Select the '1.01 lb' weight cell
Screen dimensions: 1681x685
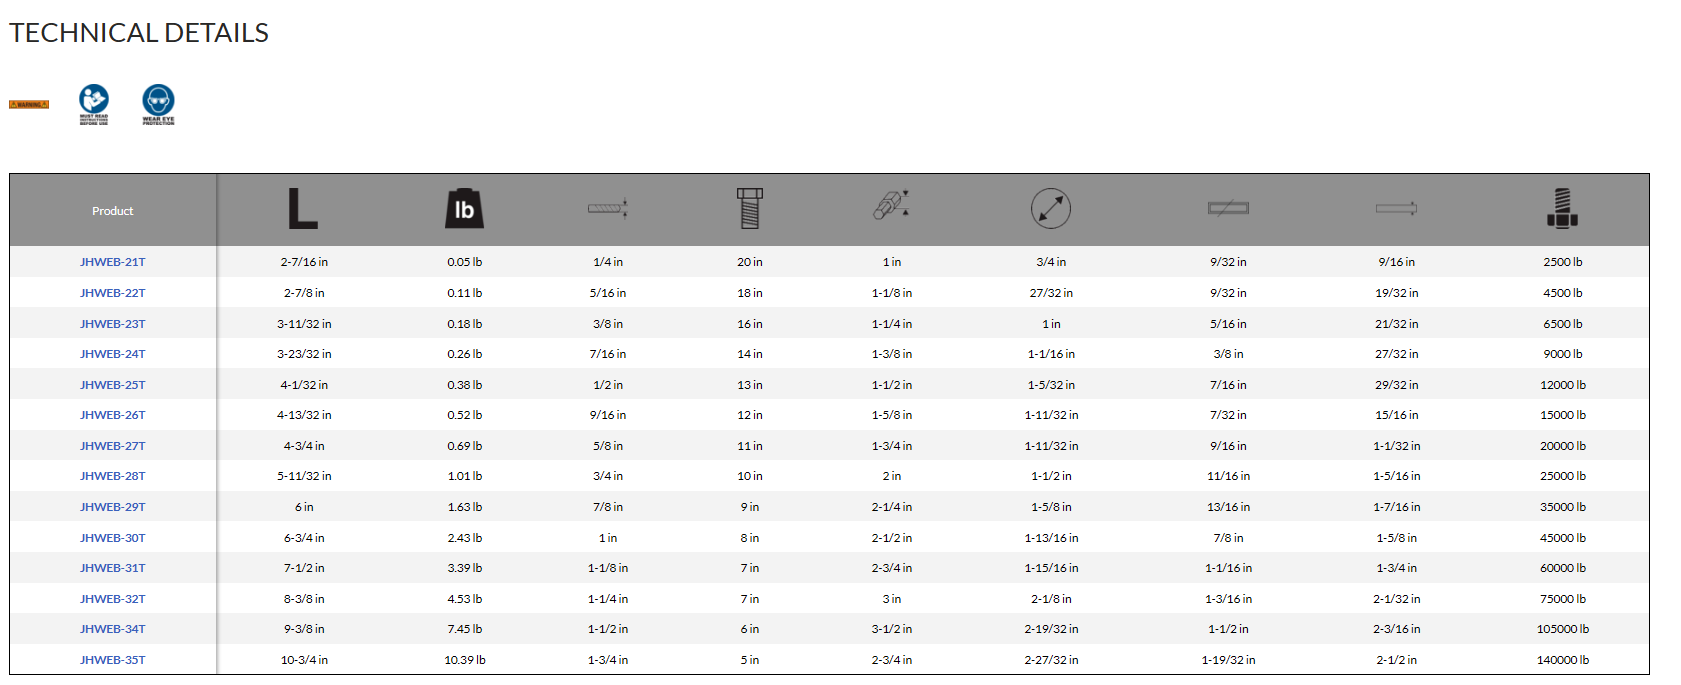[x=464, y=476]
